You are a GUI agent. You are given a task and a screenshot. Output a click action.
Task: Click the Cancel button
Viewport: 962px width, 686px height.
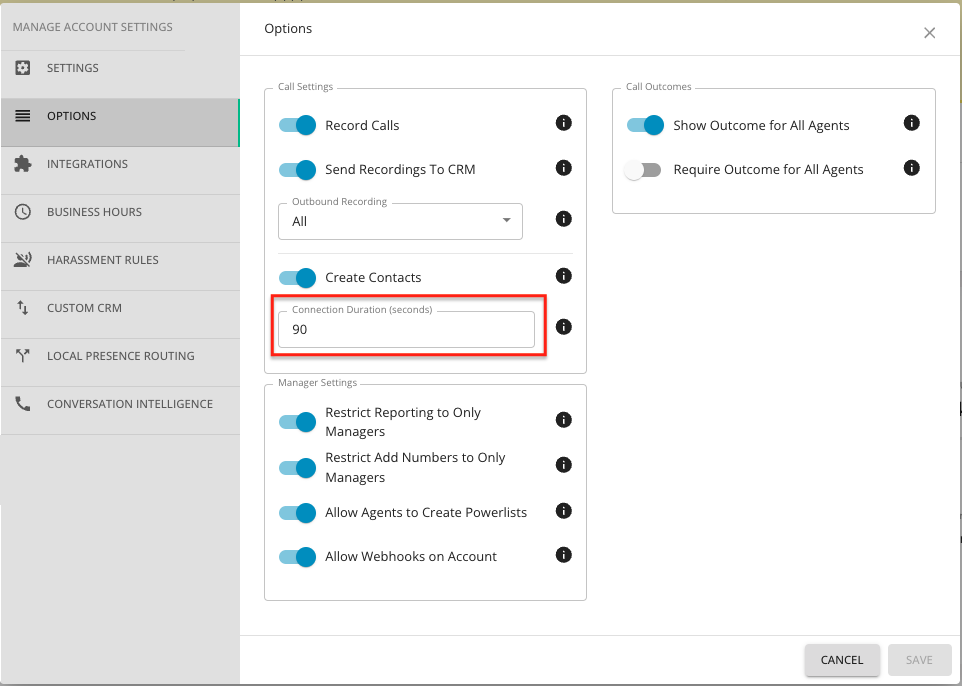click(x=842, y=660)
